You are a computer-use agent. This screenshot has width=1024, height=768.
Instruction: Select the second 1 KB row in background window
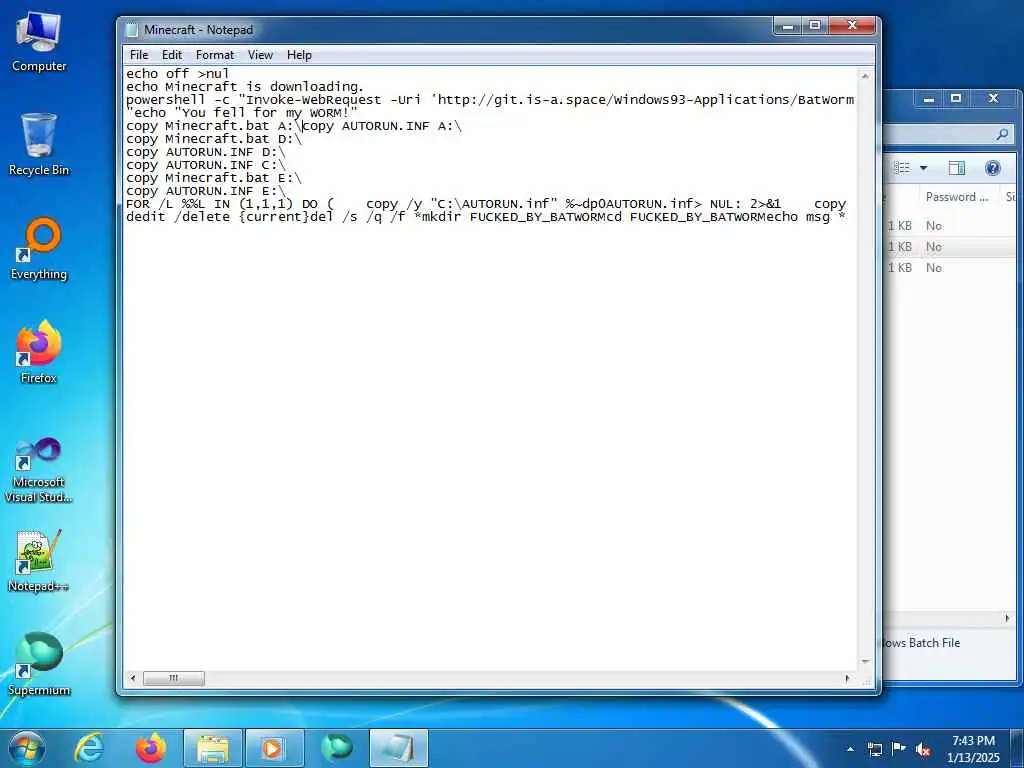pos(950,247)
